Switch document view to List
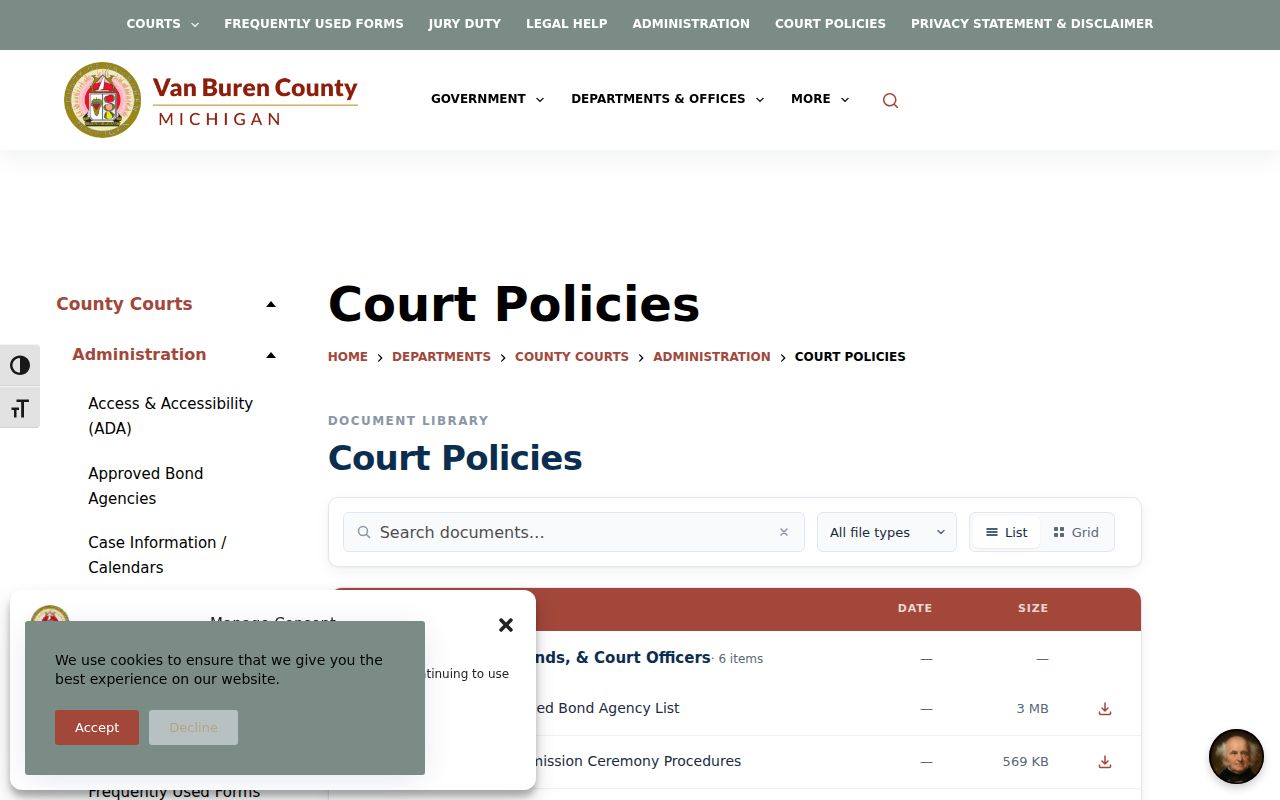 coord(1006,532)
